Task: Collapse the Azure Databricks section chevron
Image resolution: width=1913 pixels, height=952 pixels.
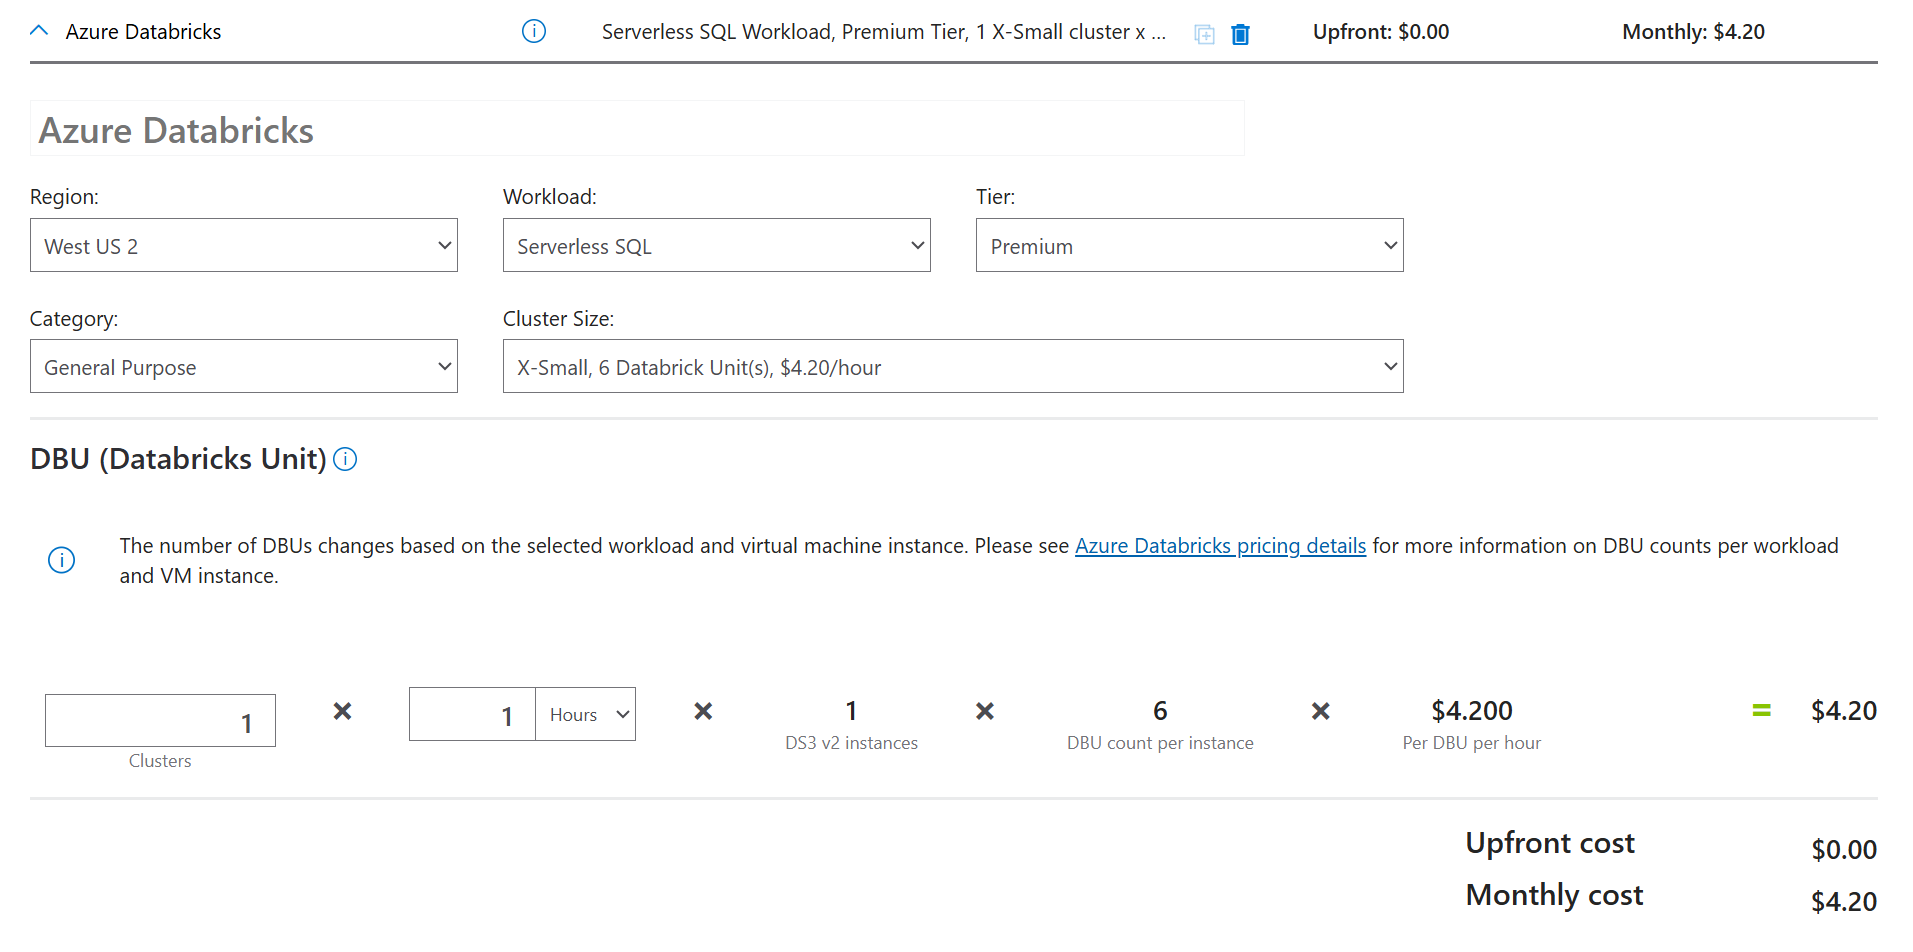Action: point(39,31)
